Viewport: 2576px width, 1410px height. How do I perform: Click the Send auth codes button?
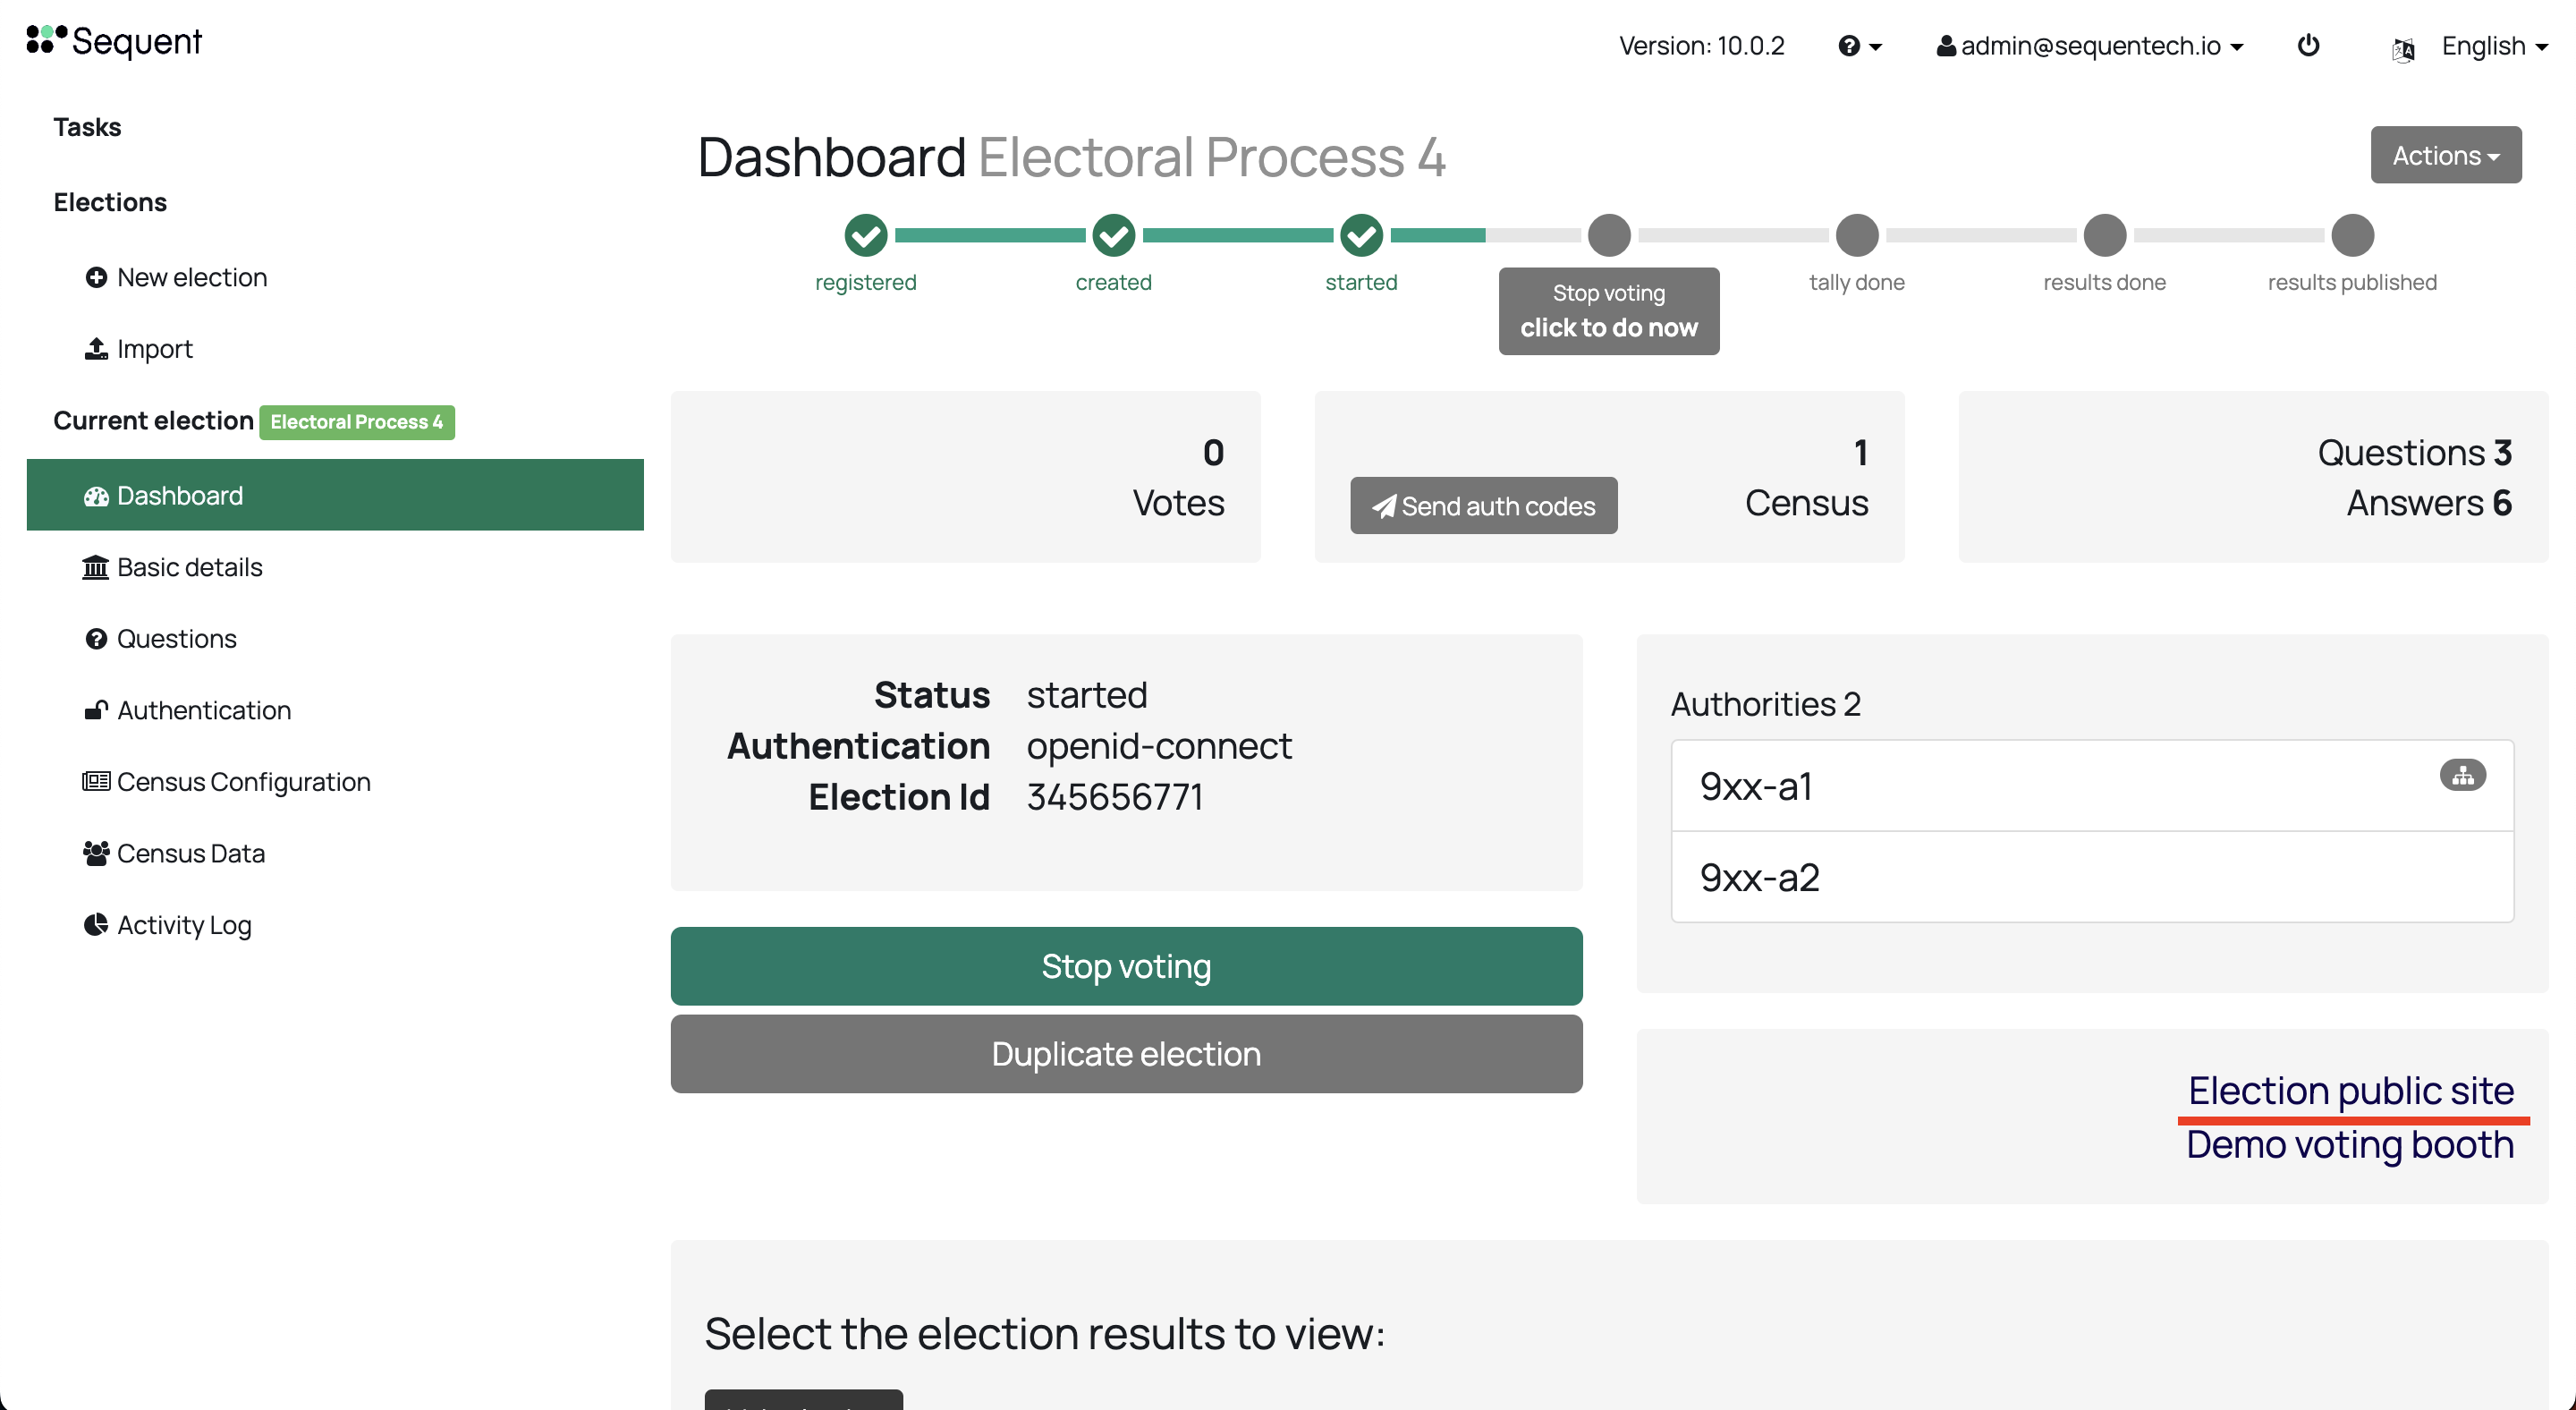[1483, 506]
